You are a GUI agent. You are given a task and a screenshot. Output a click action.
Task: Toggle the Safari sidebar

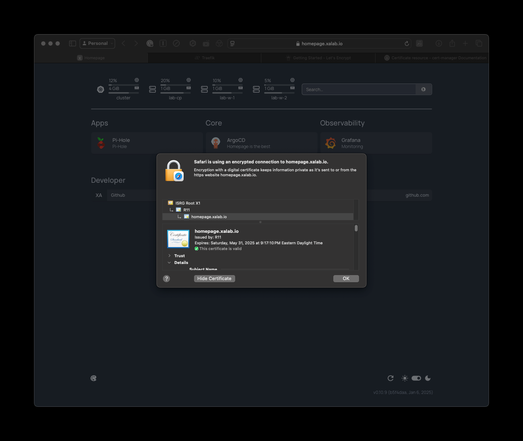coord(72,43)
